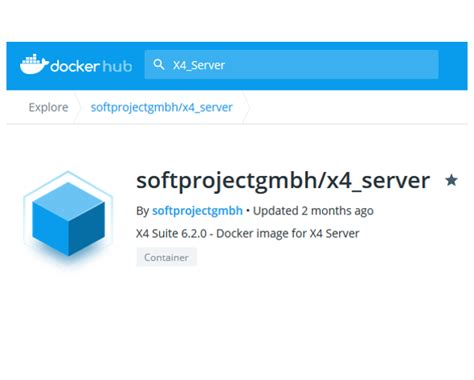Click the search magnifier icon
This screenshot has width=474, height=380.
(159, 65)
